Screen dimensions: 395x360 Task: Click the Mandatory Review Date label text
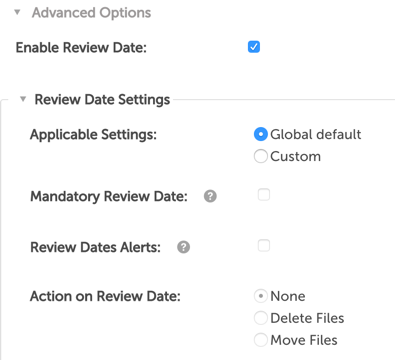pos(109,196)
